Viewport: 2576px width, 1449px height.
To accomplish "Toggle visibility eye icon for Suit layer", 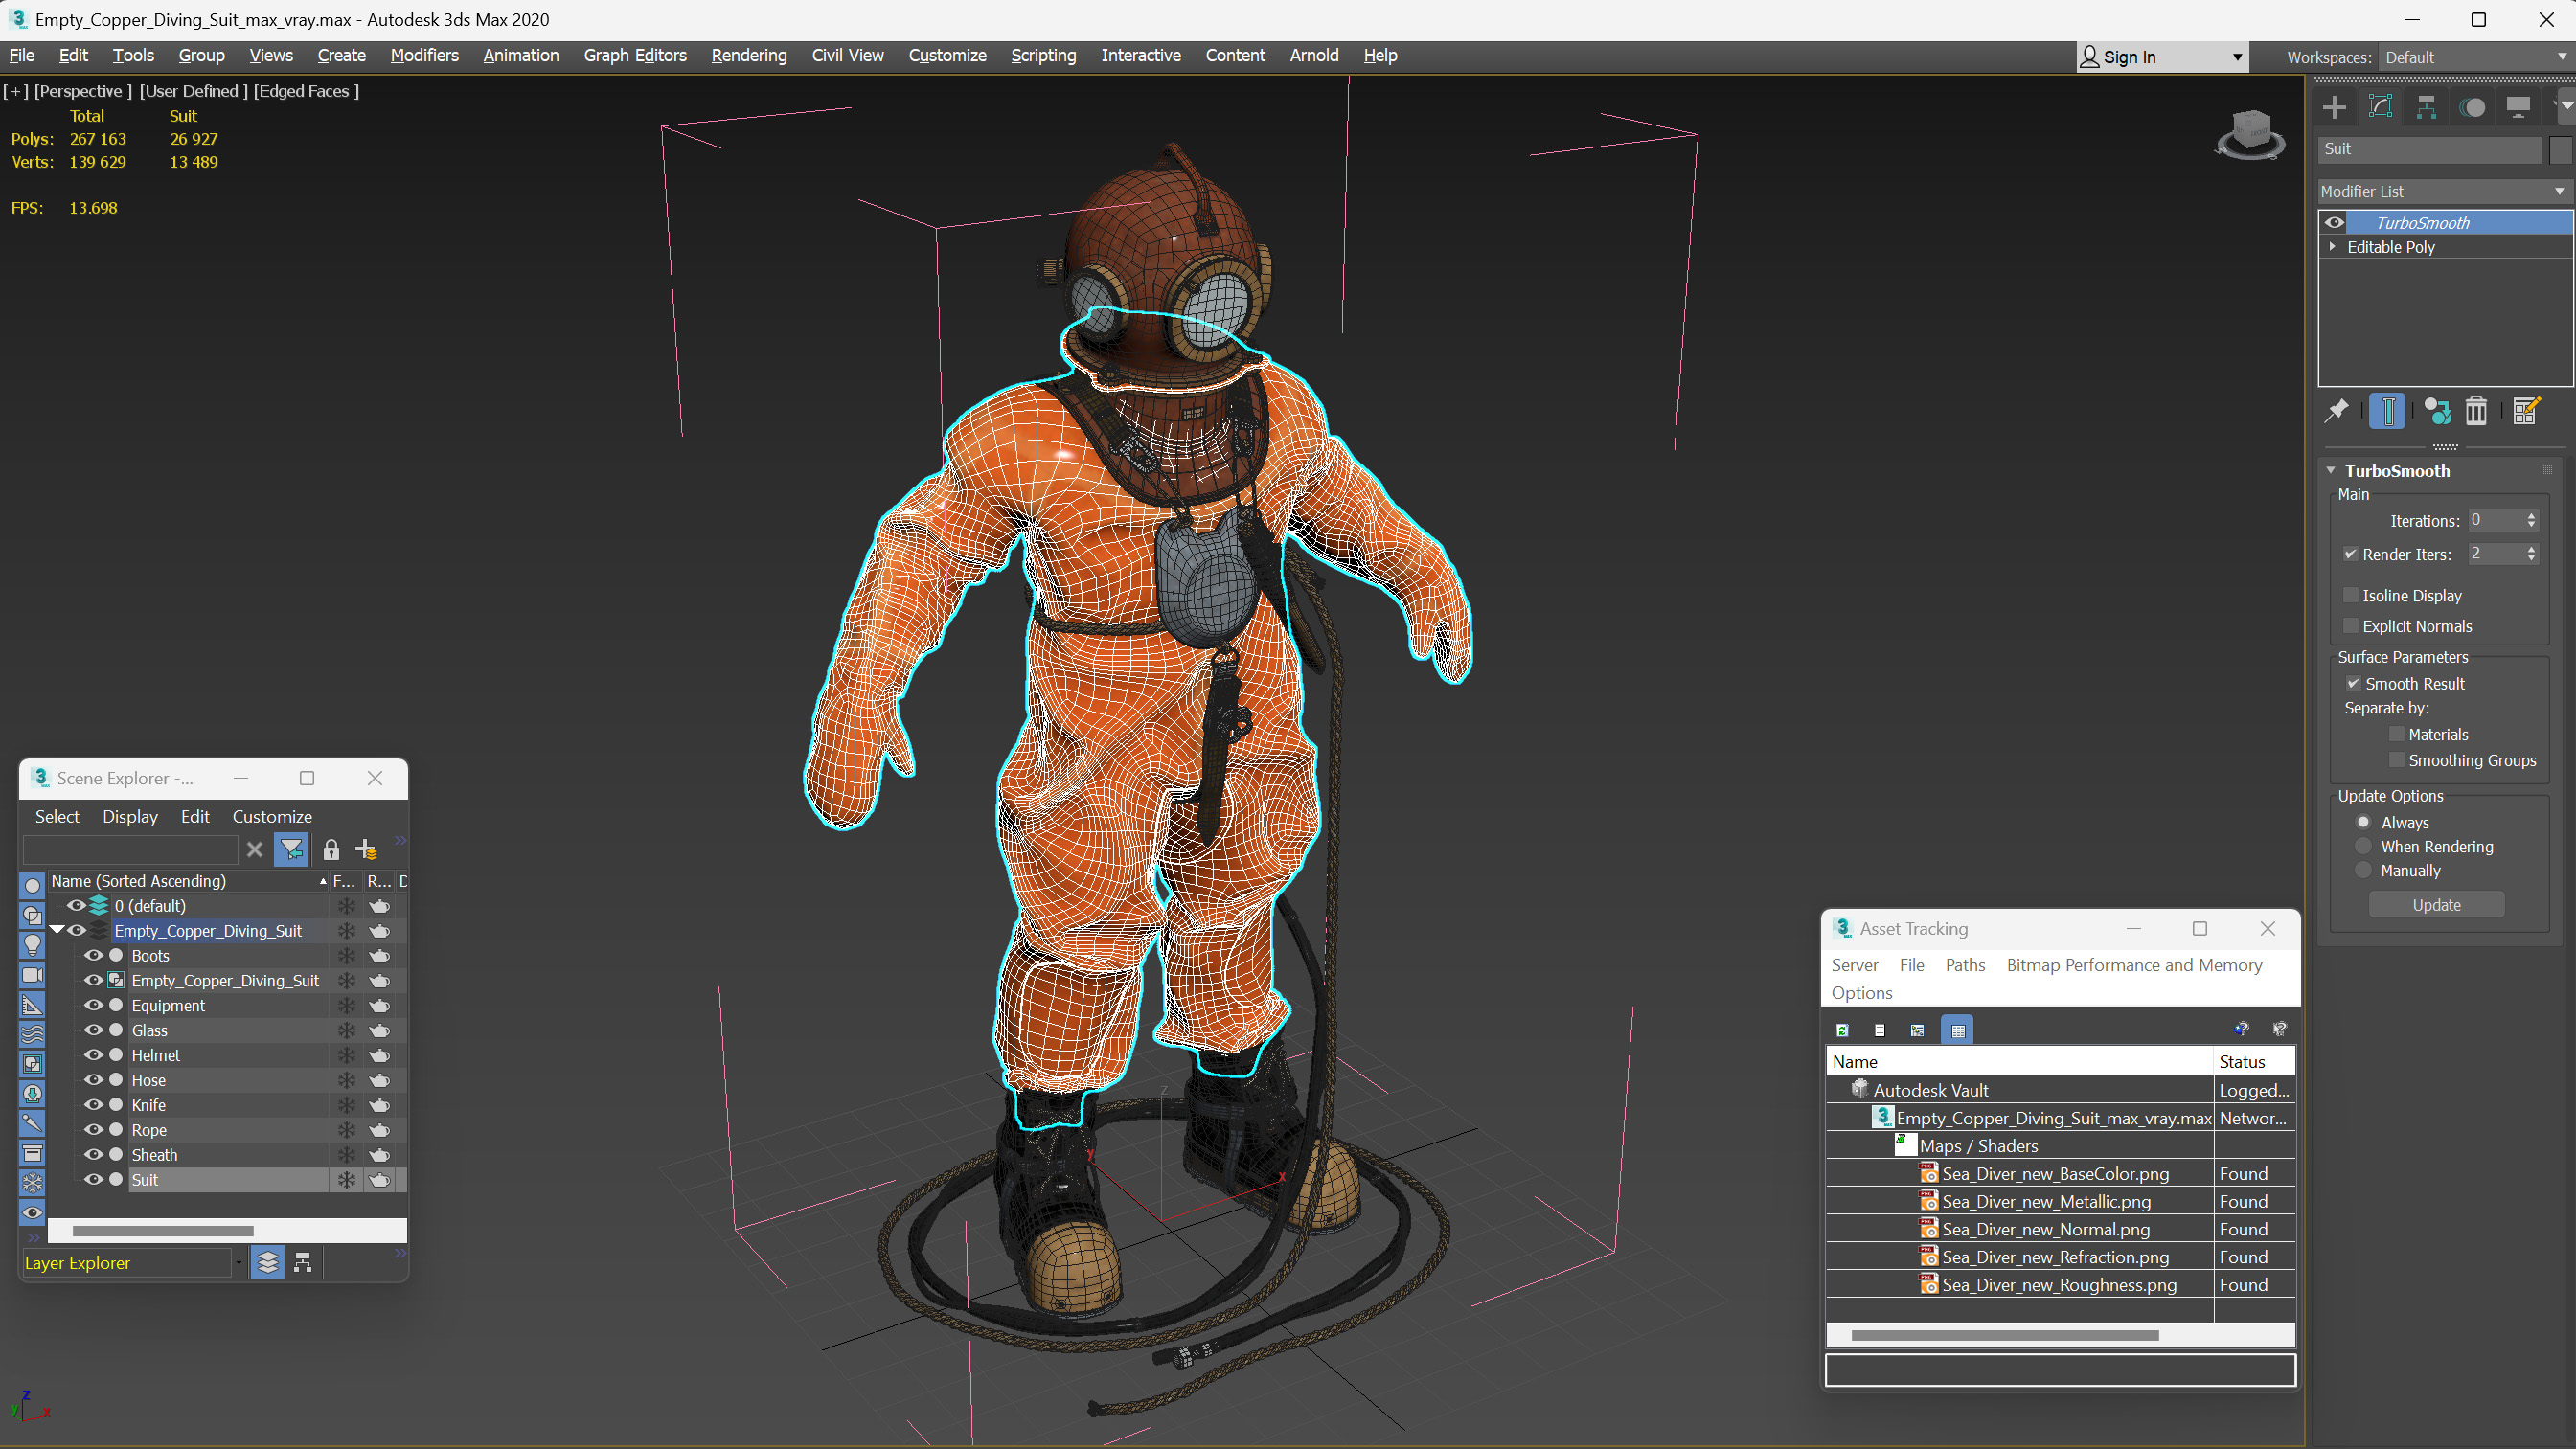I will [94, 1178].
